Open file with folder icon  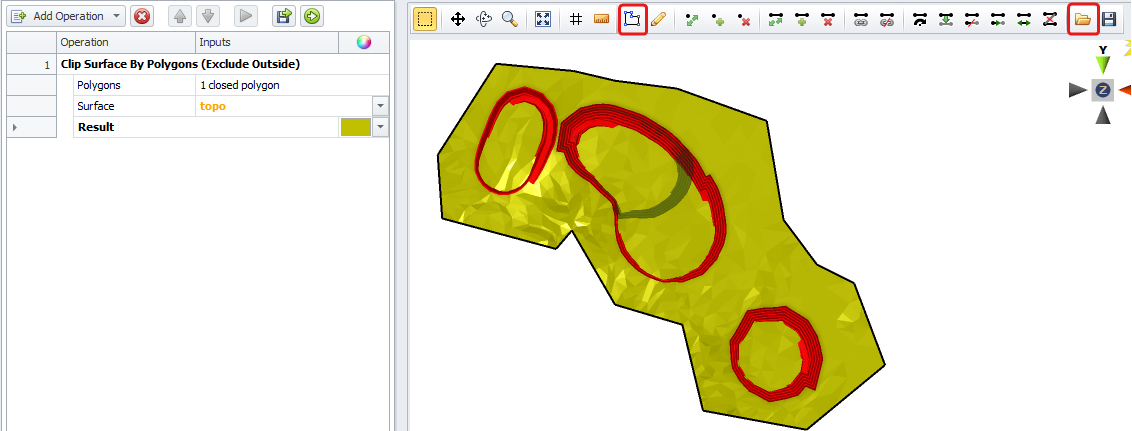1083,19
